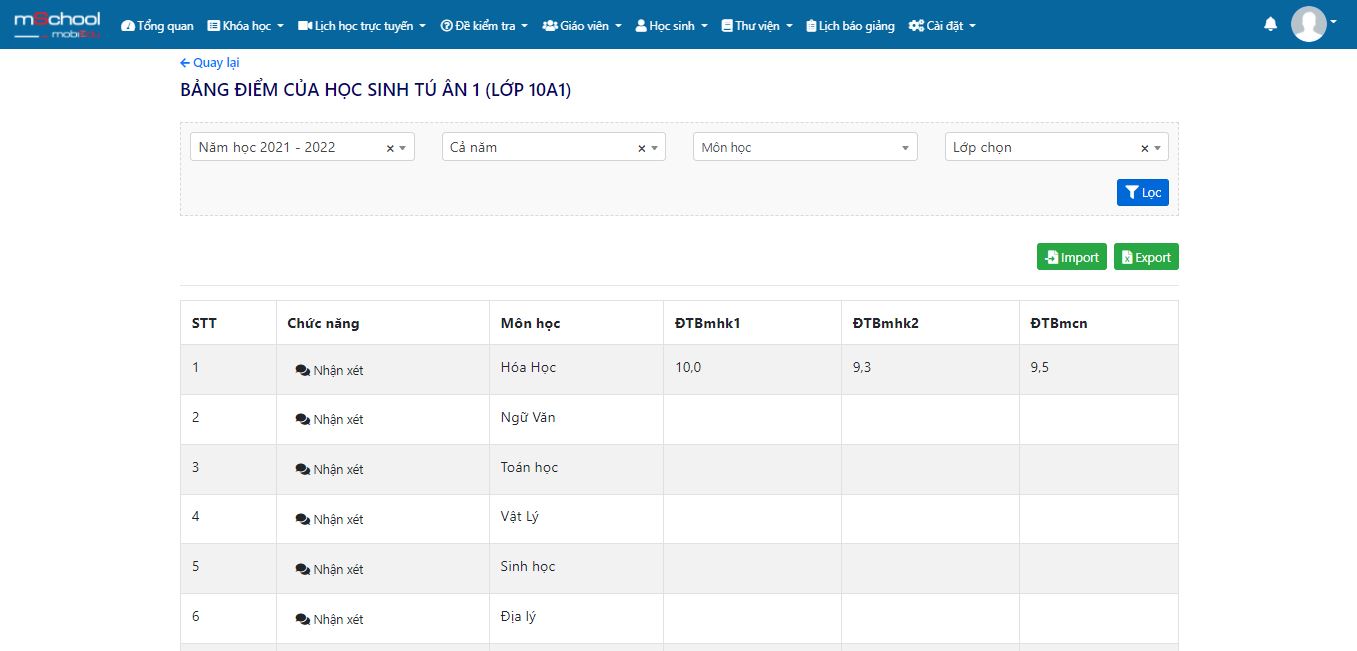Click the mSchool logo
The image size is (1357, 651).
[57, 25]
